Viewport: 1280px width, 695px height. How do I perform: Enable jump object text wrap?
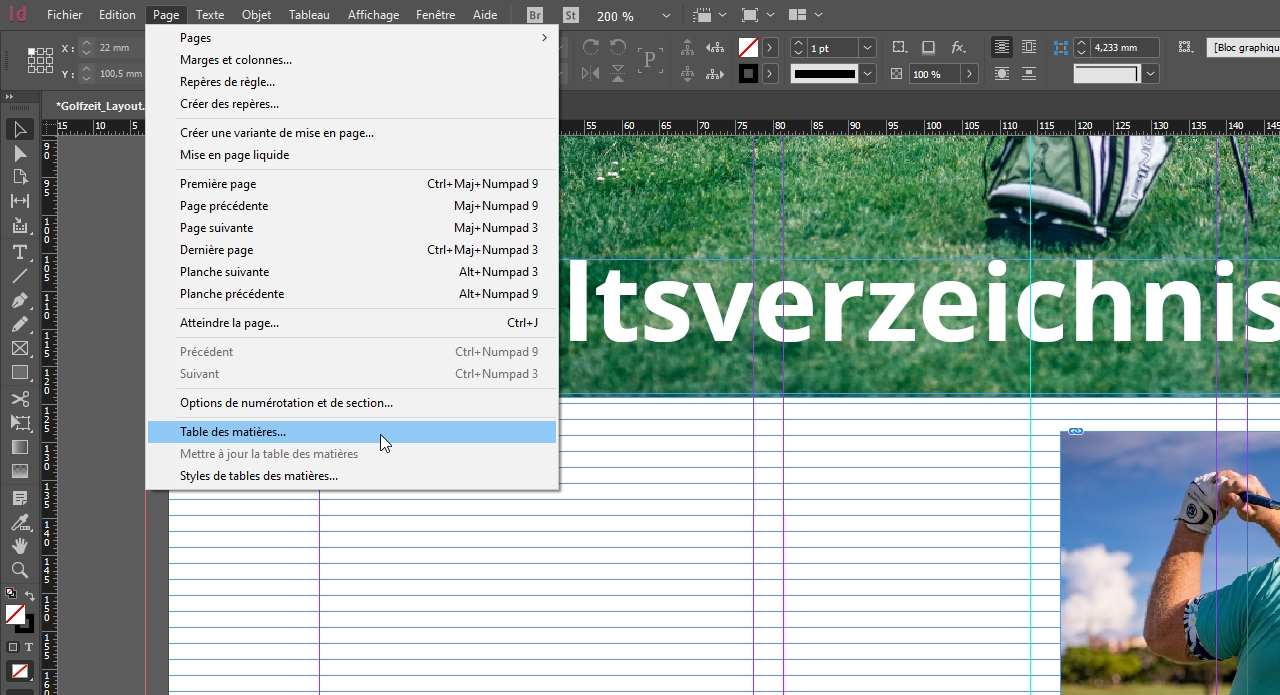1030,73
